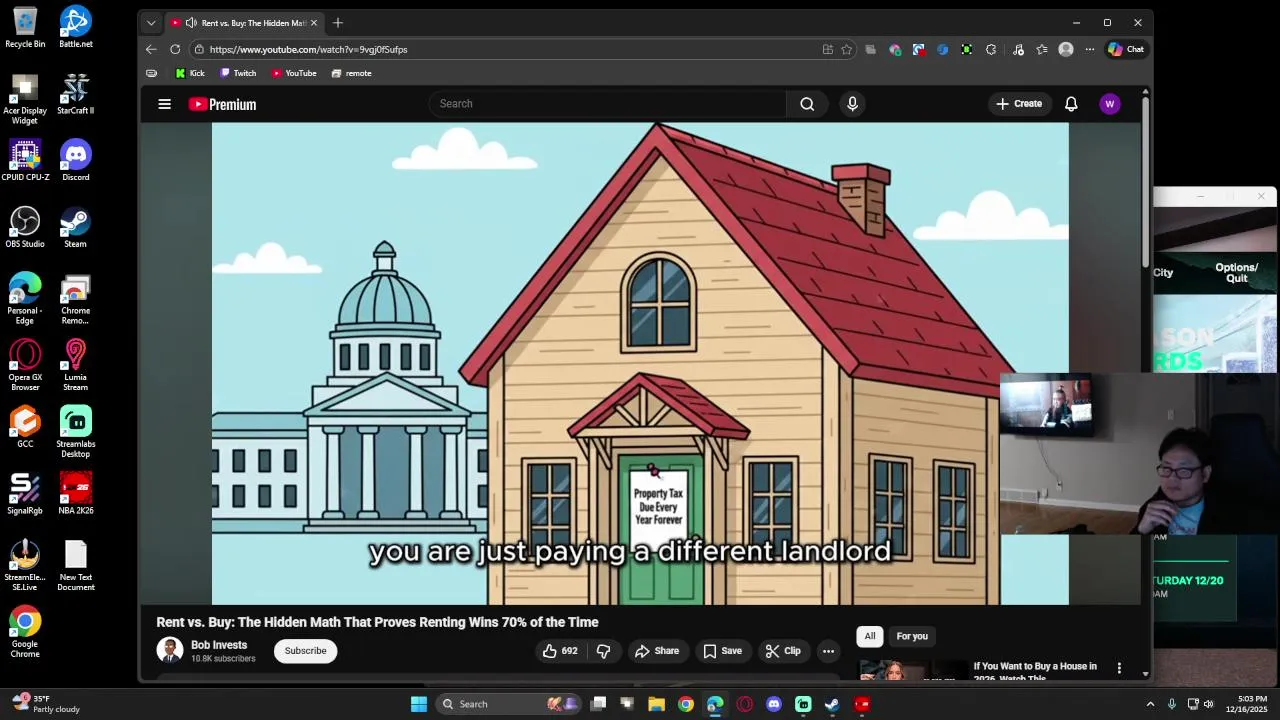Open Battle.net desktop shortcut
Image resolution: width=1280 pixels, height=720 pixels.
[75, 27]
